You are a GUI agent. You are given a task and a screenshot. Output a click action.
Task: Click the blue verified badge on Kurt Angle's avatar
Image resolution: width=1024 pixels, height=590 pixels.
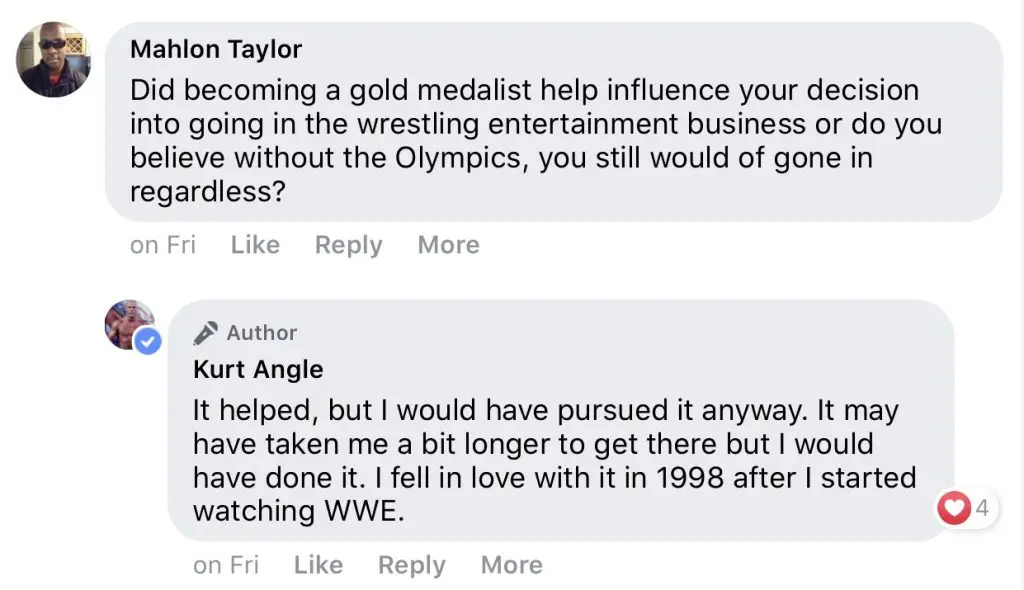(148, 341)
